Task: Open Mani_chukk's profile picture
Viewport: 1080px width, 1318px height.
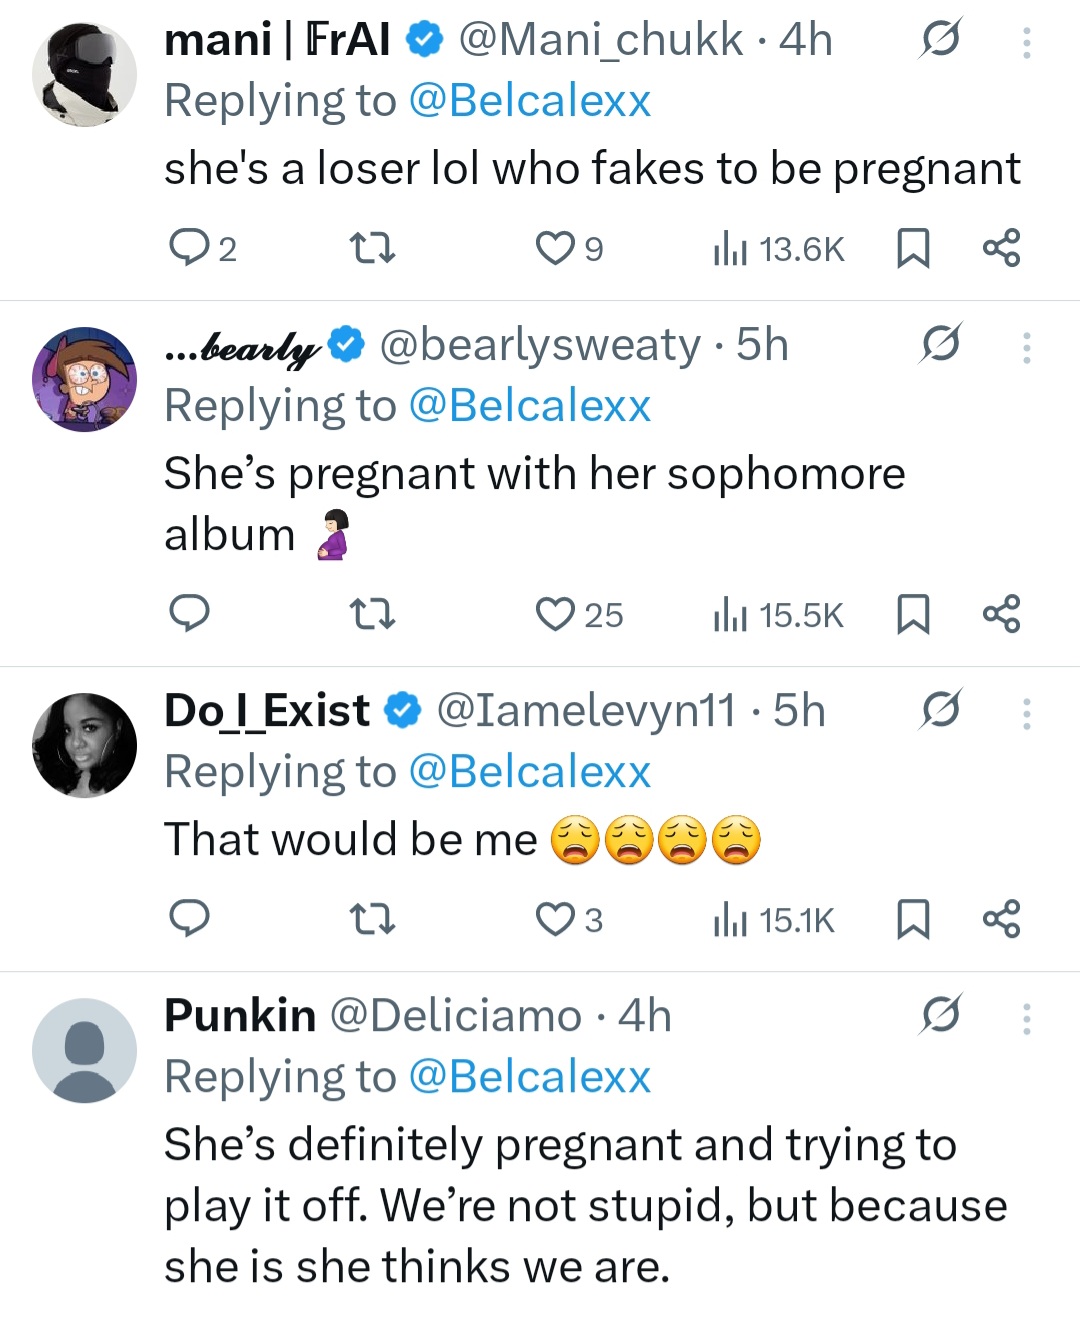Action: (x=85, y=74)
